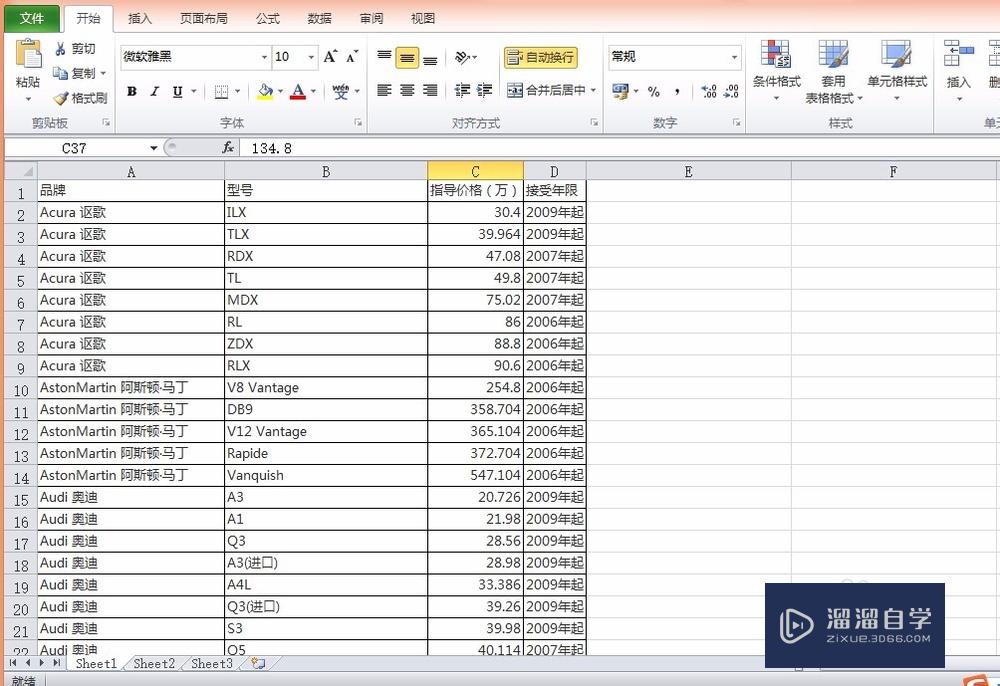
Task: Open the font name dropdown 微软雅黑
Action: coord(264,57)
